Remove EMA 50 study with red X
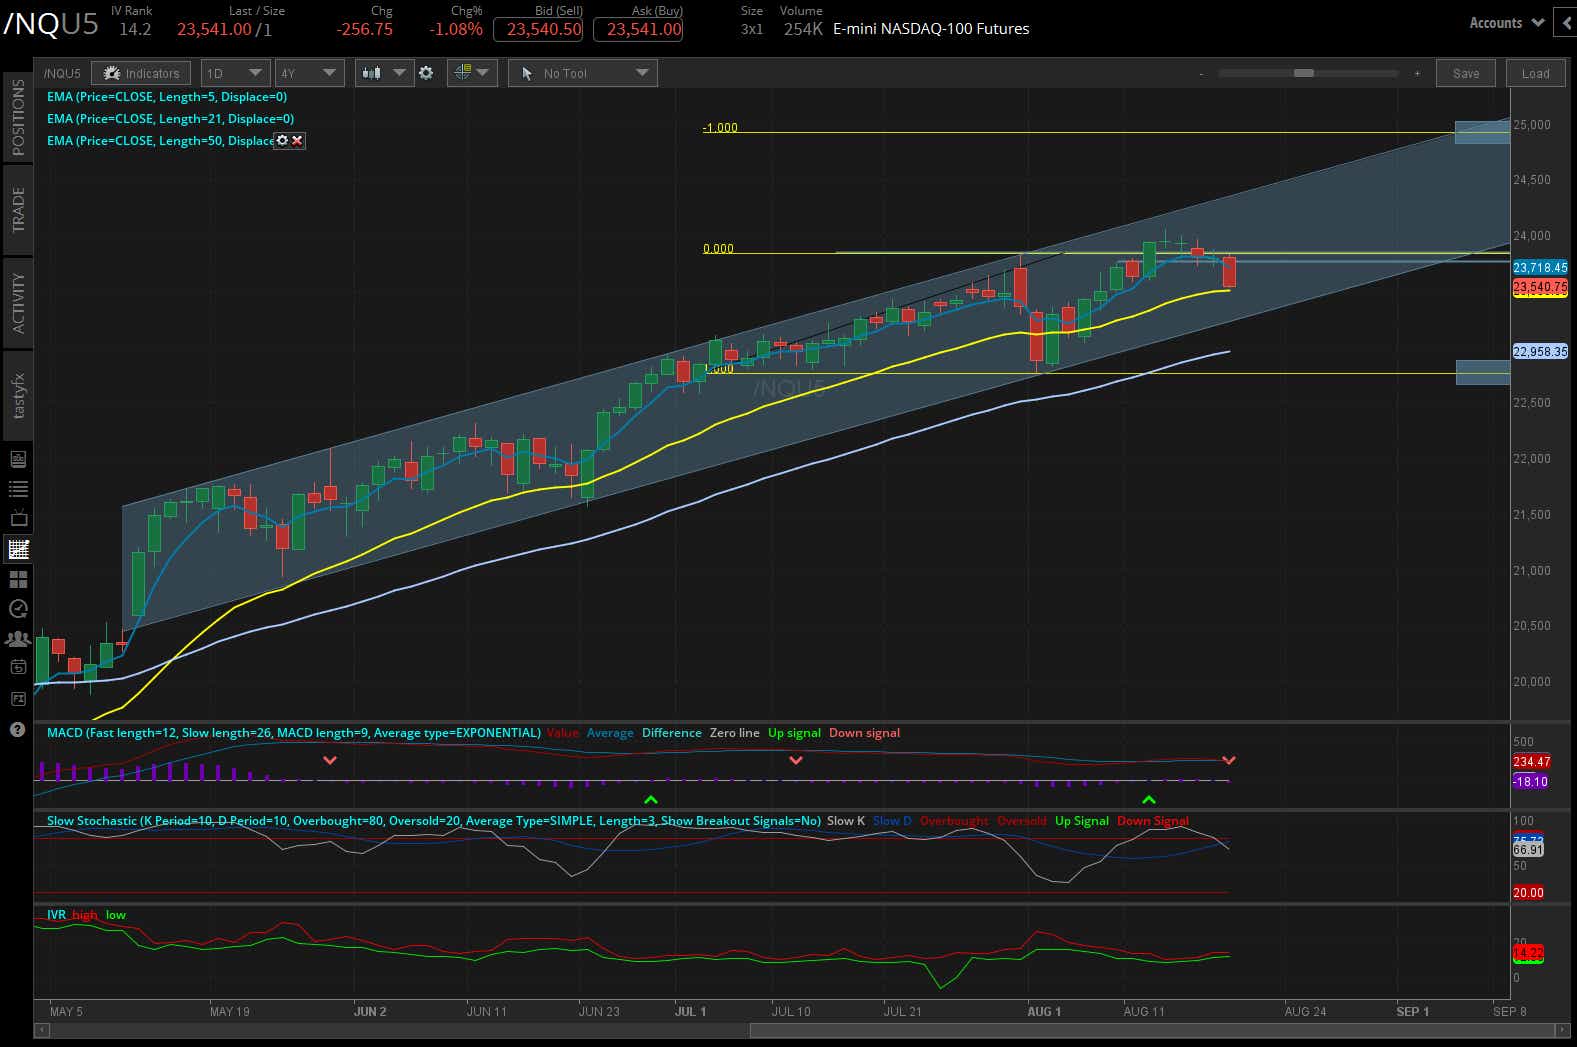 pyautogui.click(x=297, y=141)
